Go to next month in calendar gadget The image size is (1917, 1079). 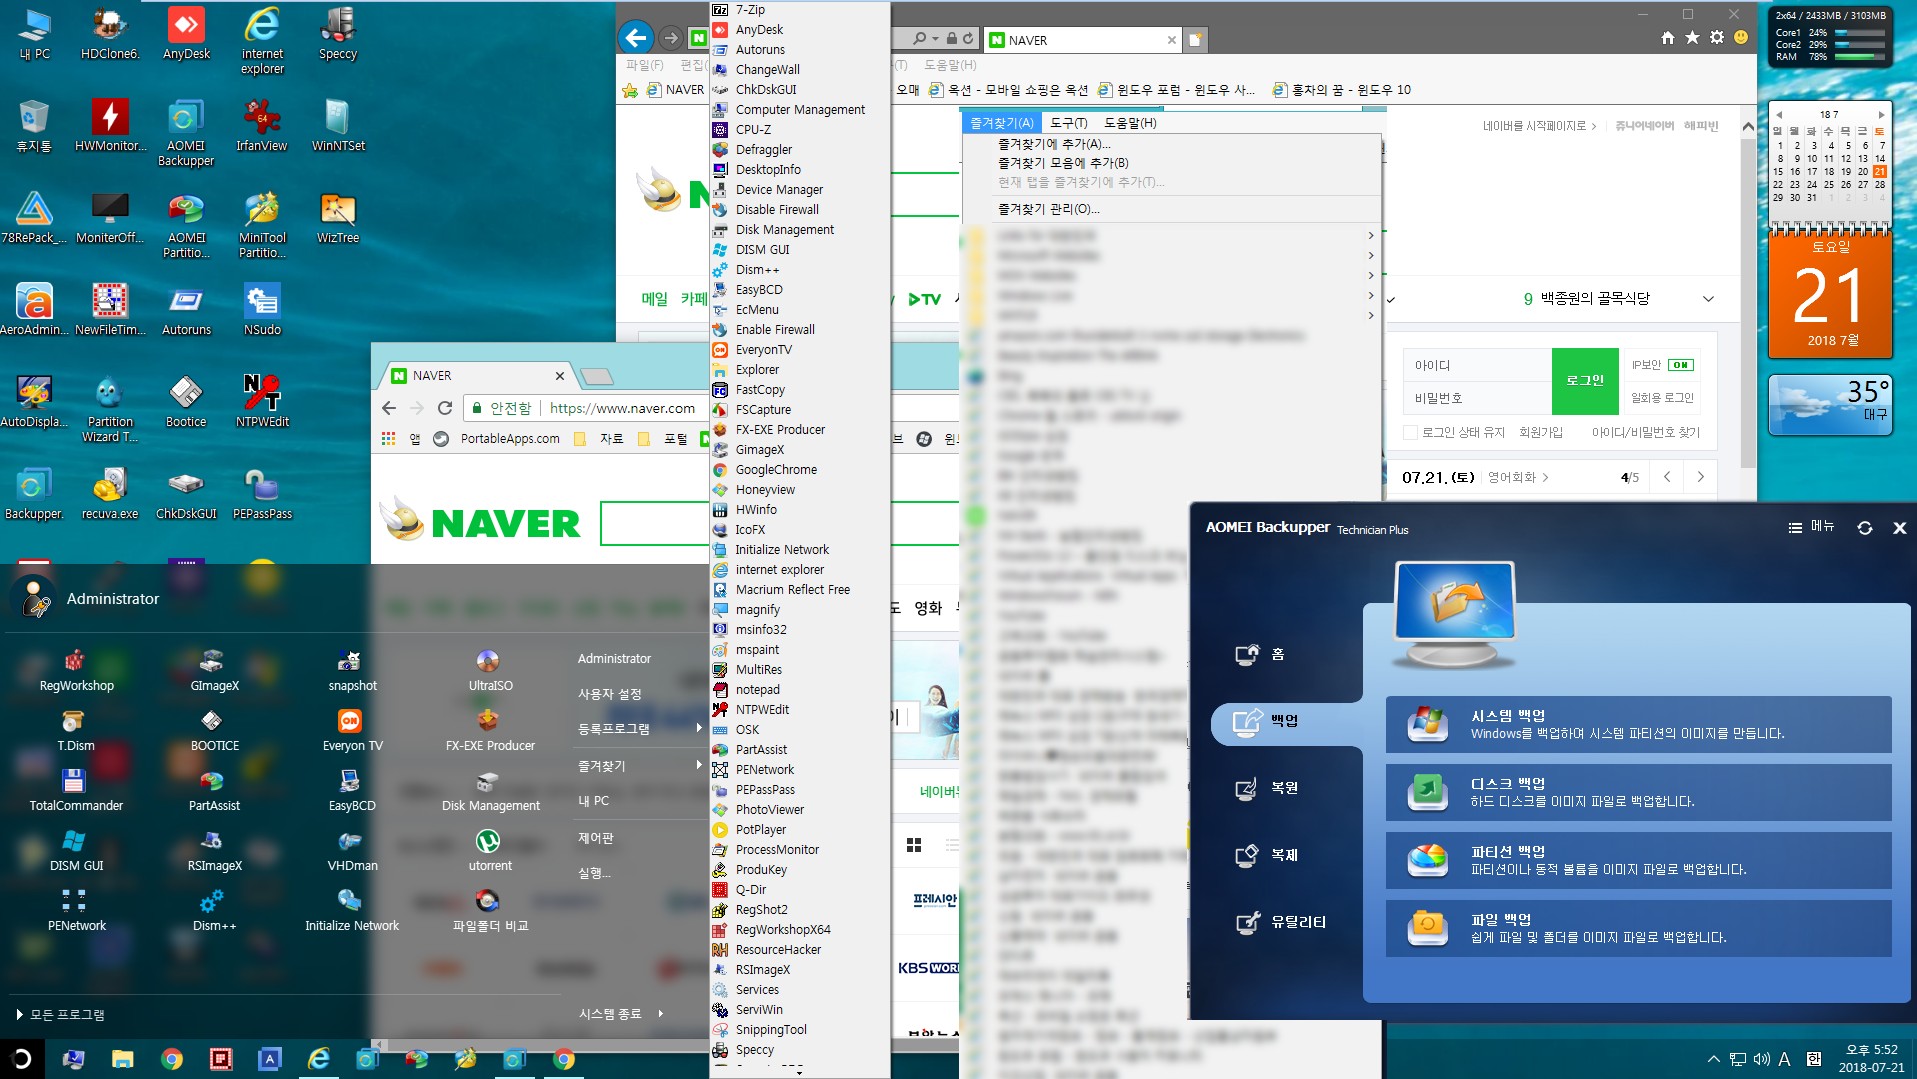(x=1881, y=115)
